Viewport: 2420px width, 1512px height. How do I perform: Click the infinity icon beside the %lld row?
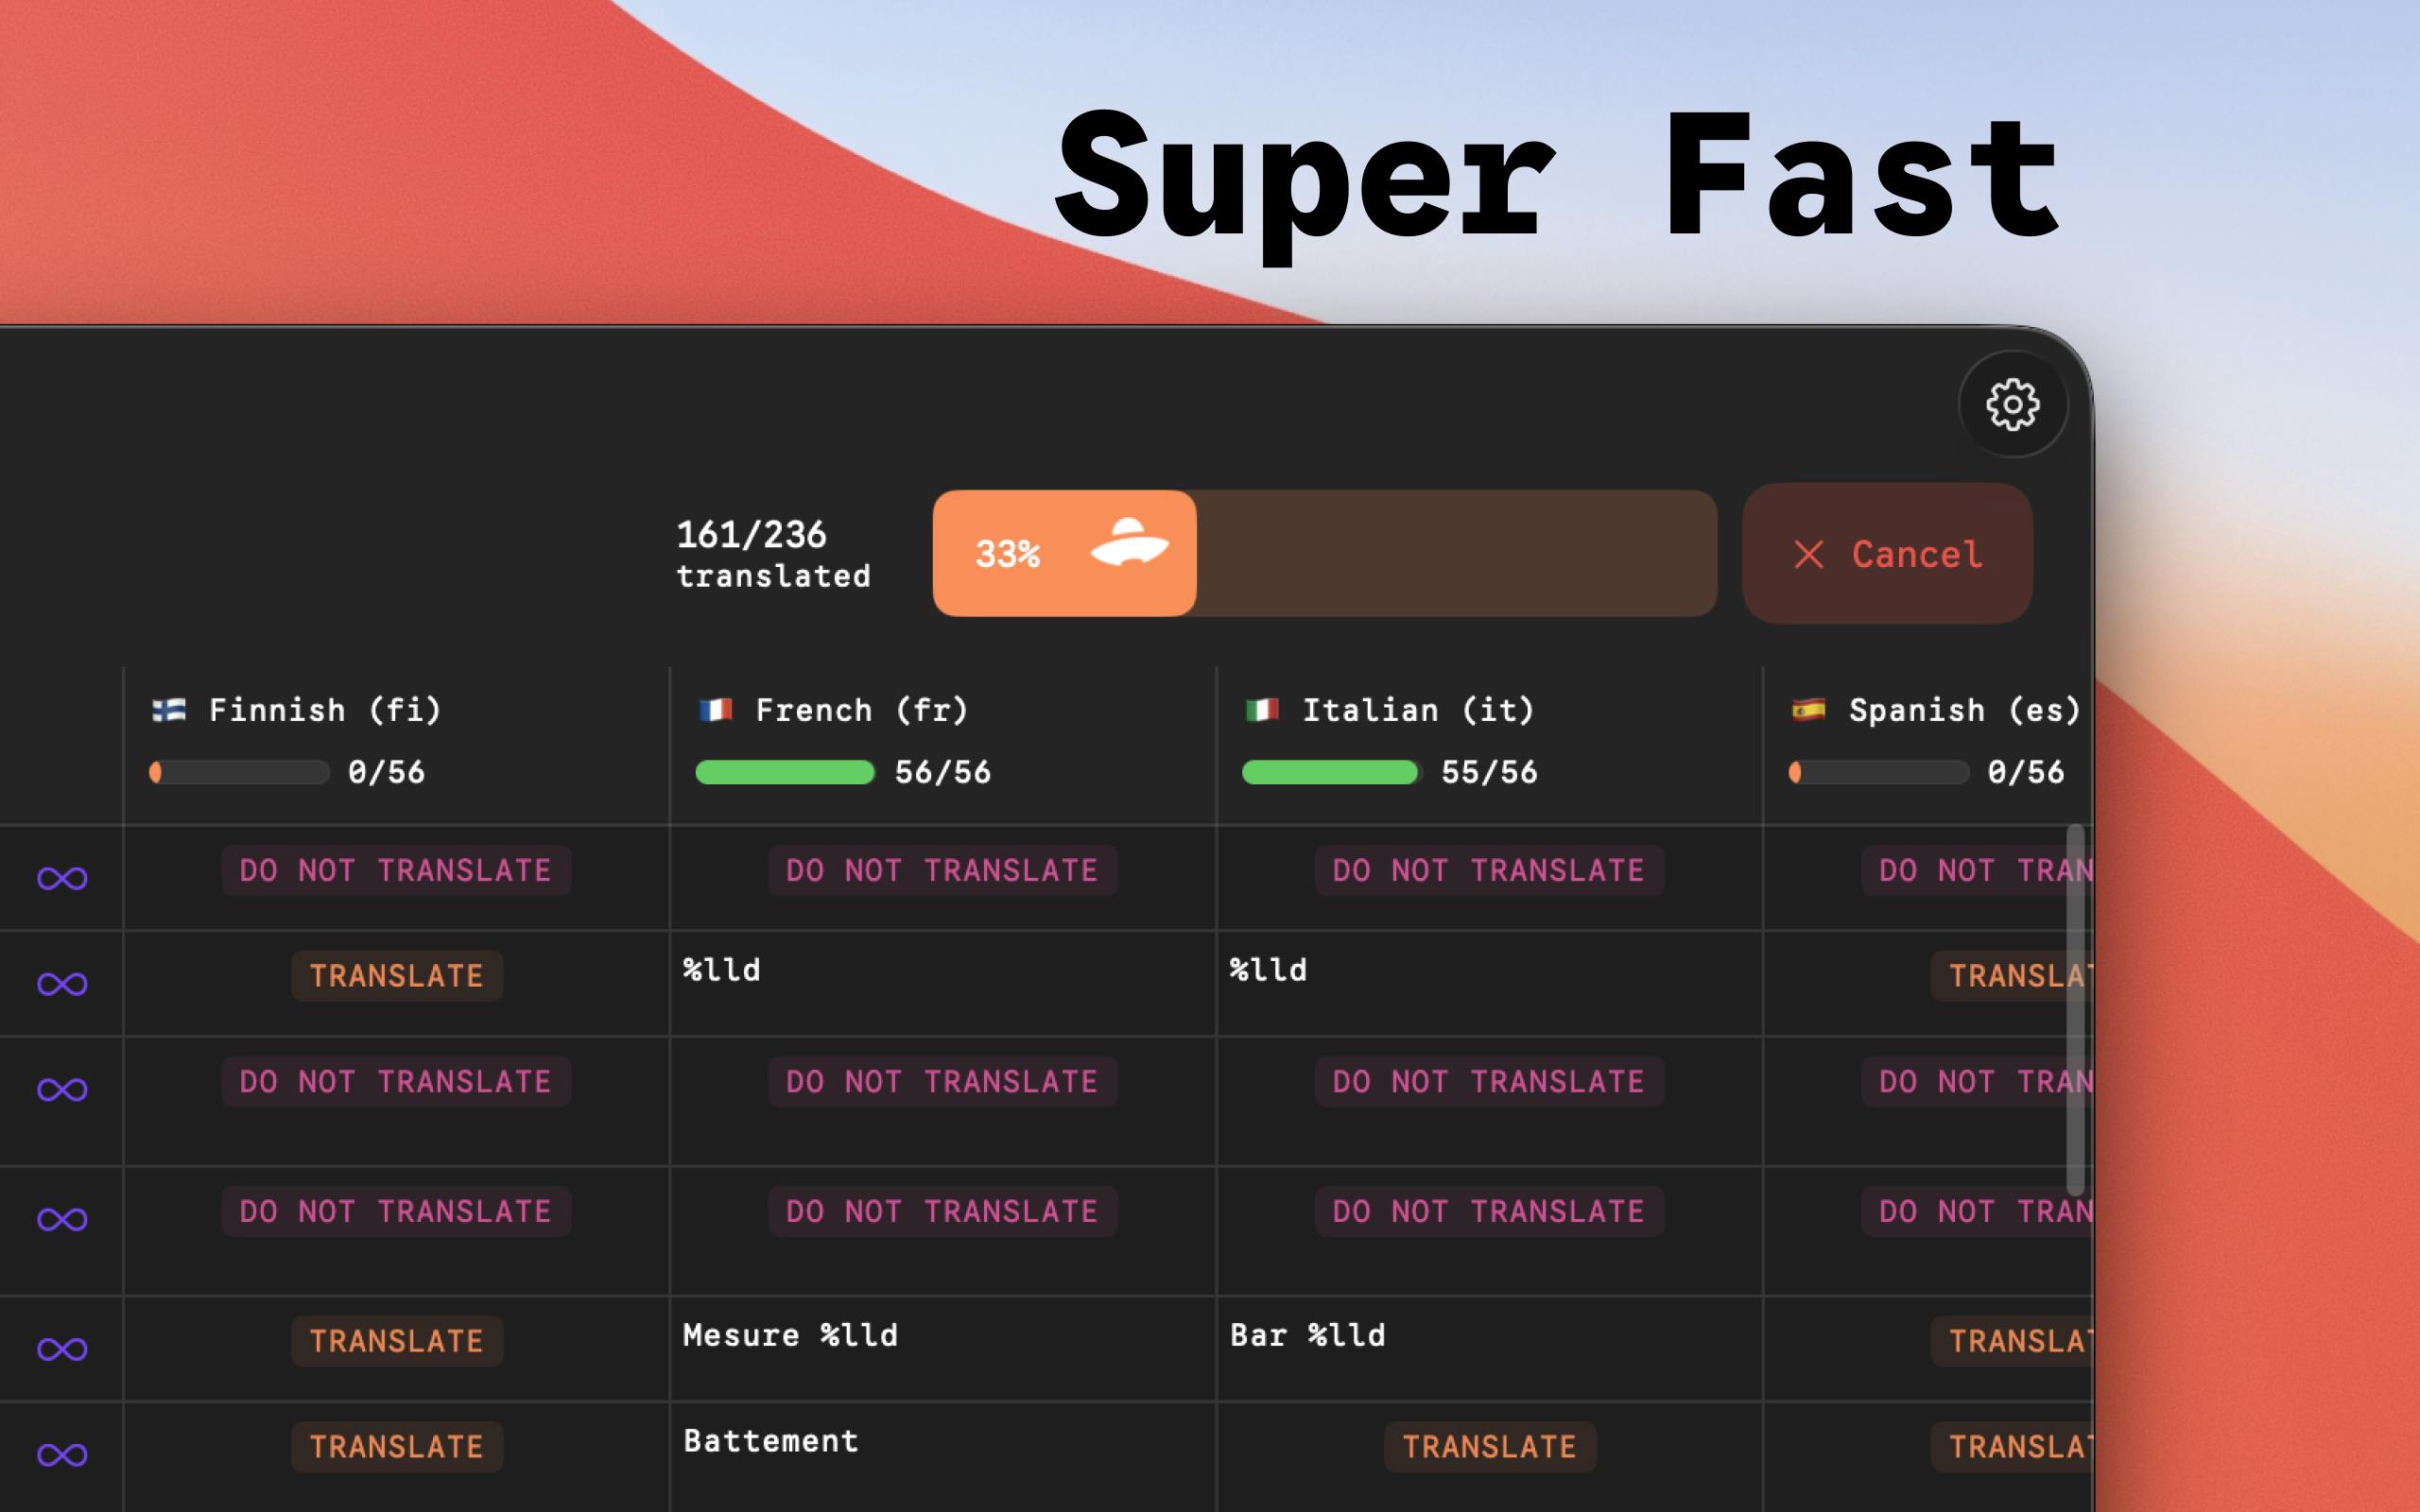(62, 984)
